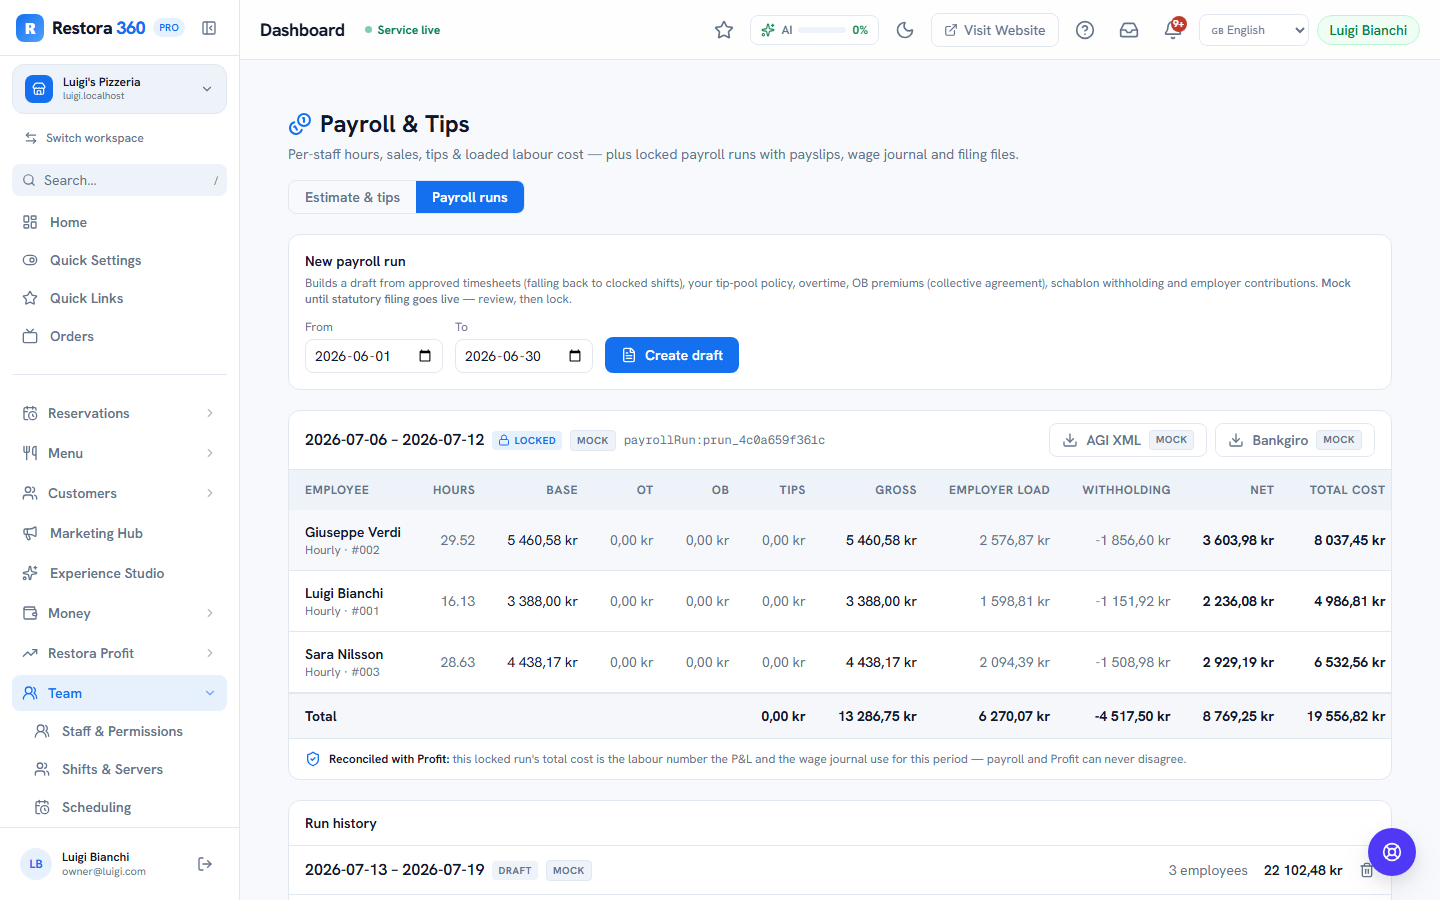Image resolution: width=1440 pixels, height=900 pixels.
Task: Toggle dark mode moon icon
Action: point(905,30)
